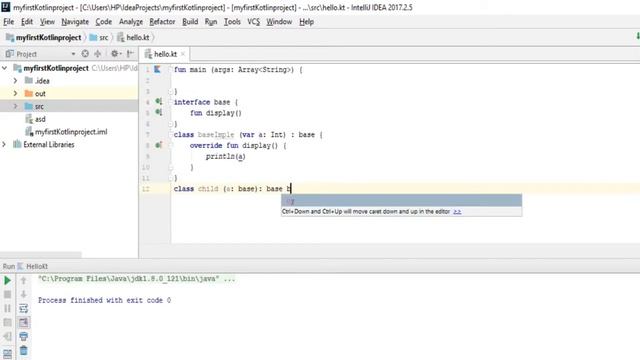The image size is (640, 360).
Task: Click myfirstKotlinproject breadcrumb
Action: pyautogui.click(x=44, y=38)
